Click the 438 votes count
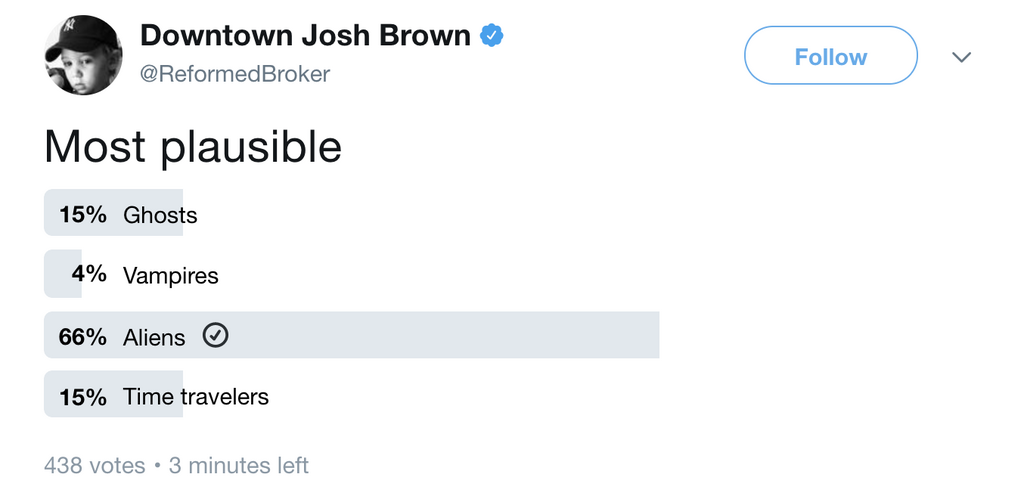Viewport: 1024px width, 502px height. point(94,465)
